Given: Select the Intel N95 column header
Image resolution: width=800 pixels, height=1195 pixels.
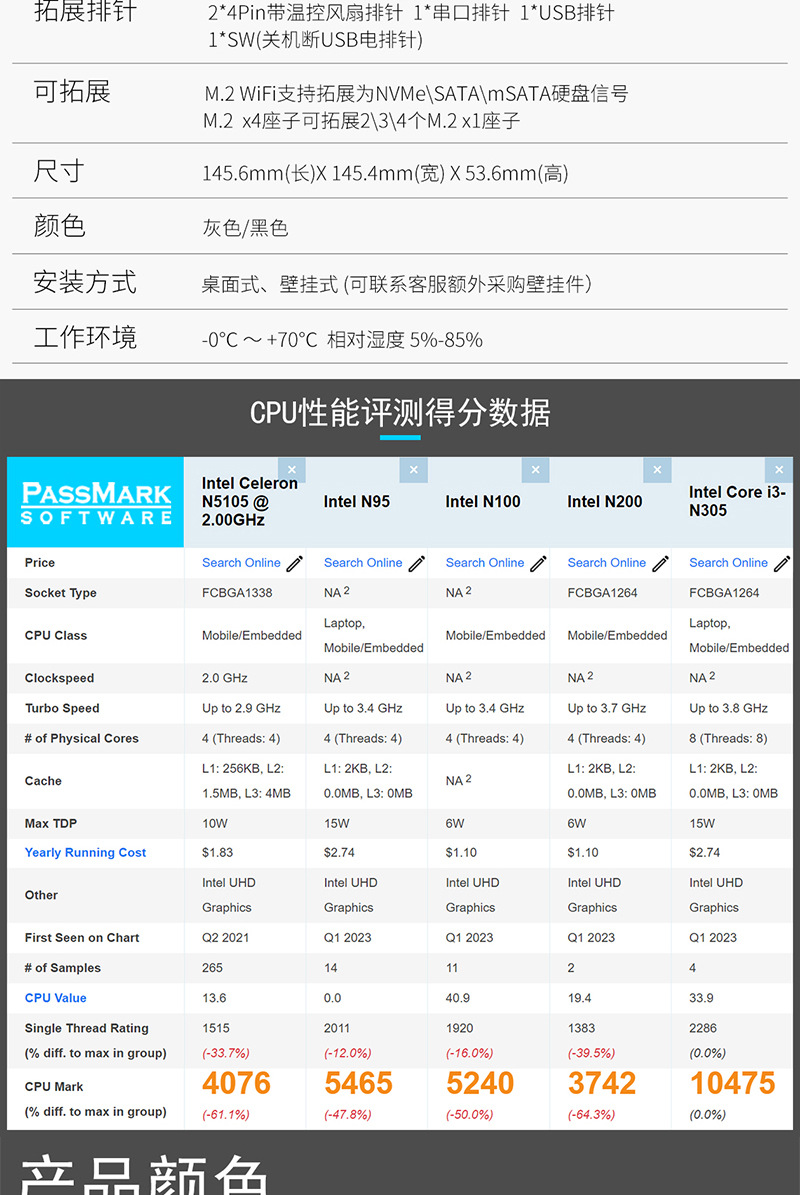Looking at the screenshot, I should click(357, 501).
